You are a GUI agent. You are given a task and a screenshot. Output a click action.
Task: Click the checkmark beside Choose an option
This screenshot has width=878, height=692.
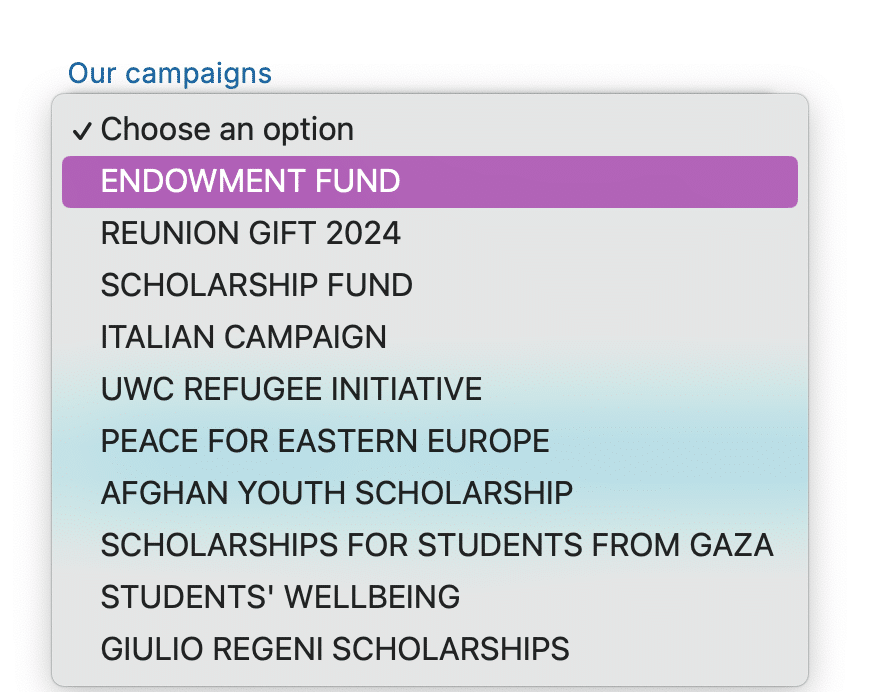(82, 129)
